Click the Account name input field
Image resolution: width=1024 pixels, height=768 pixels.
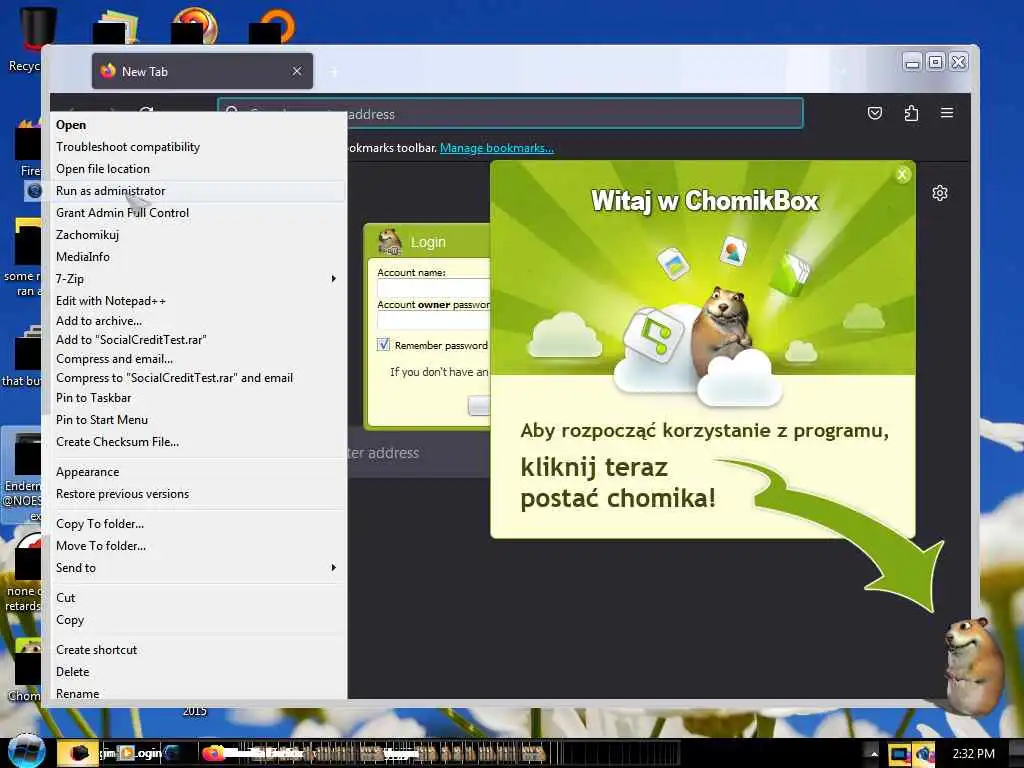tap(434, 288)
